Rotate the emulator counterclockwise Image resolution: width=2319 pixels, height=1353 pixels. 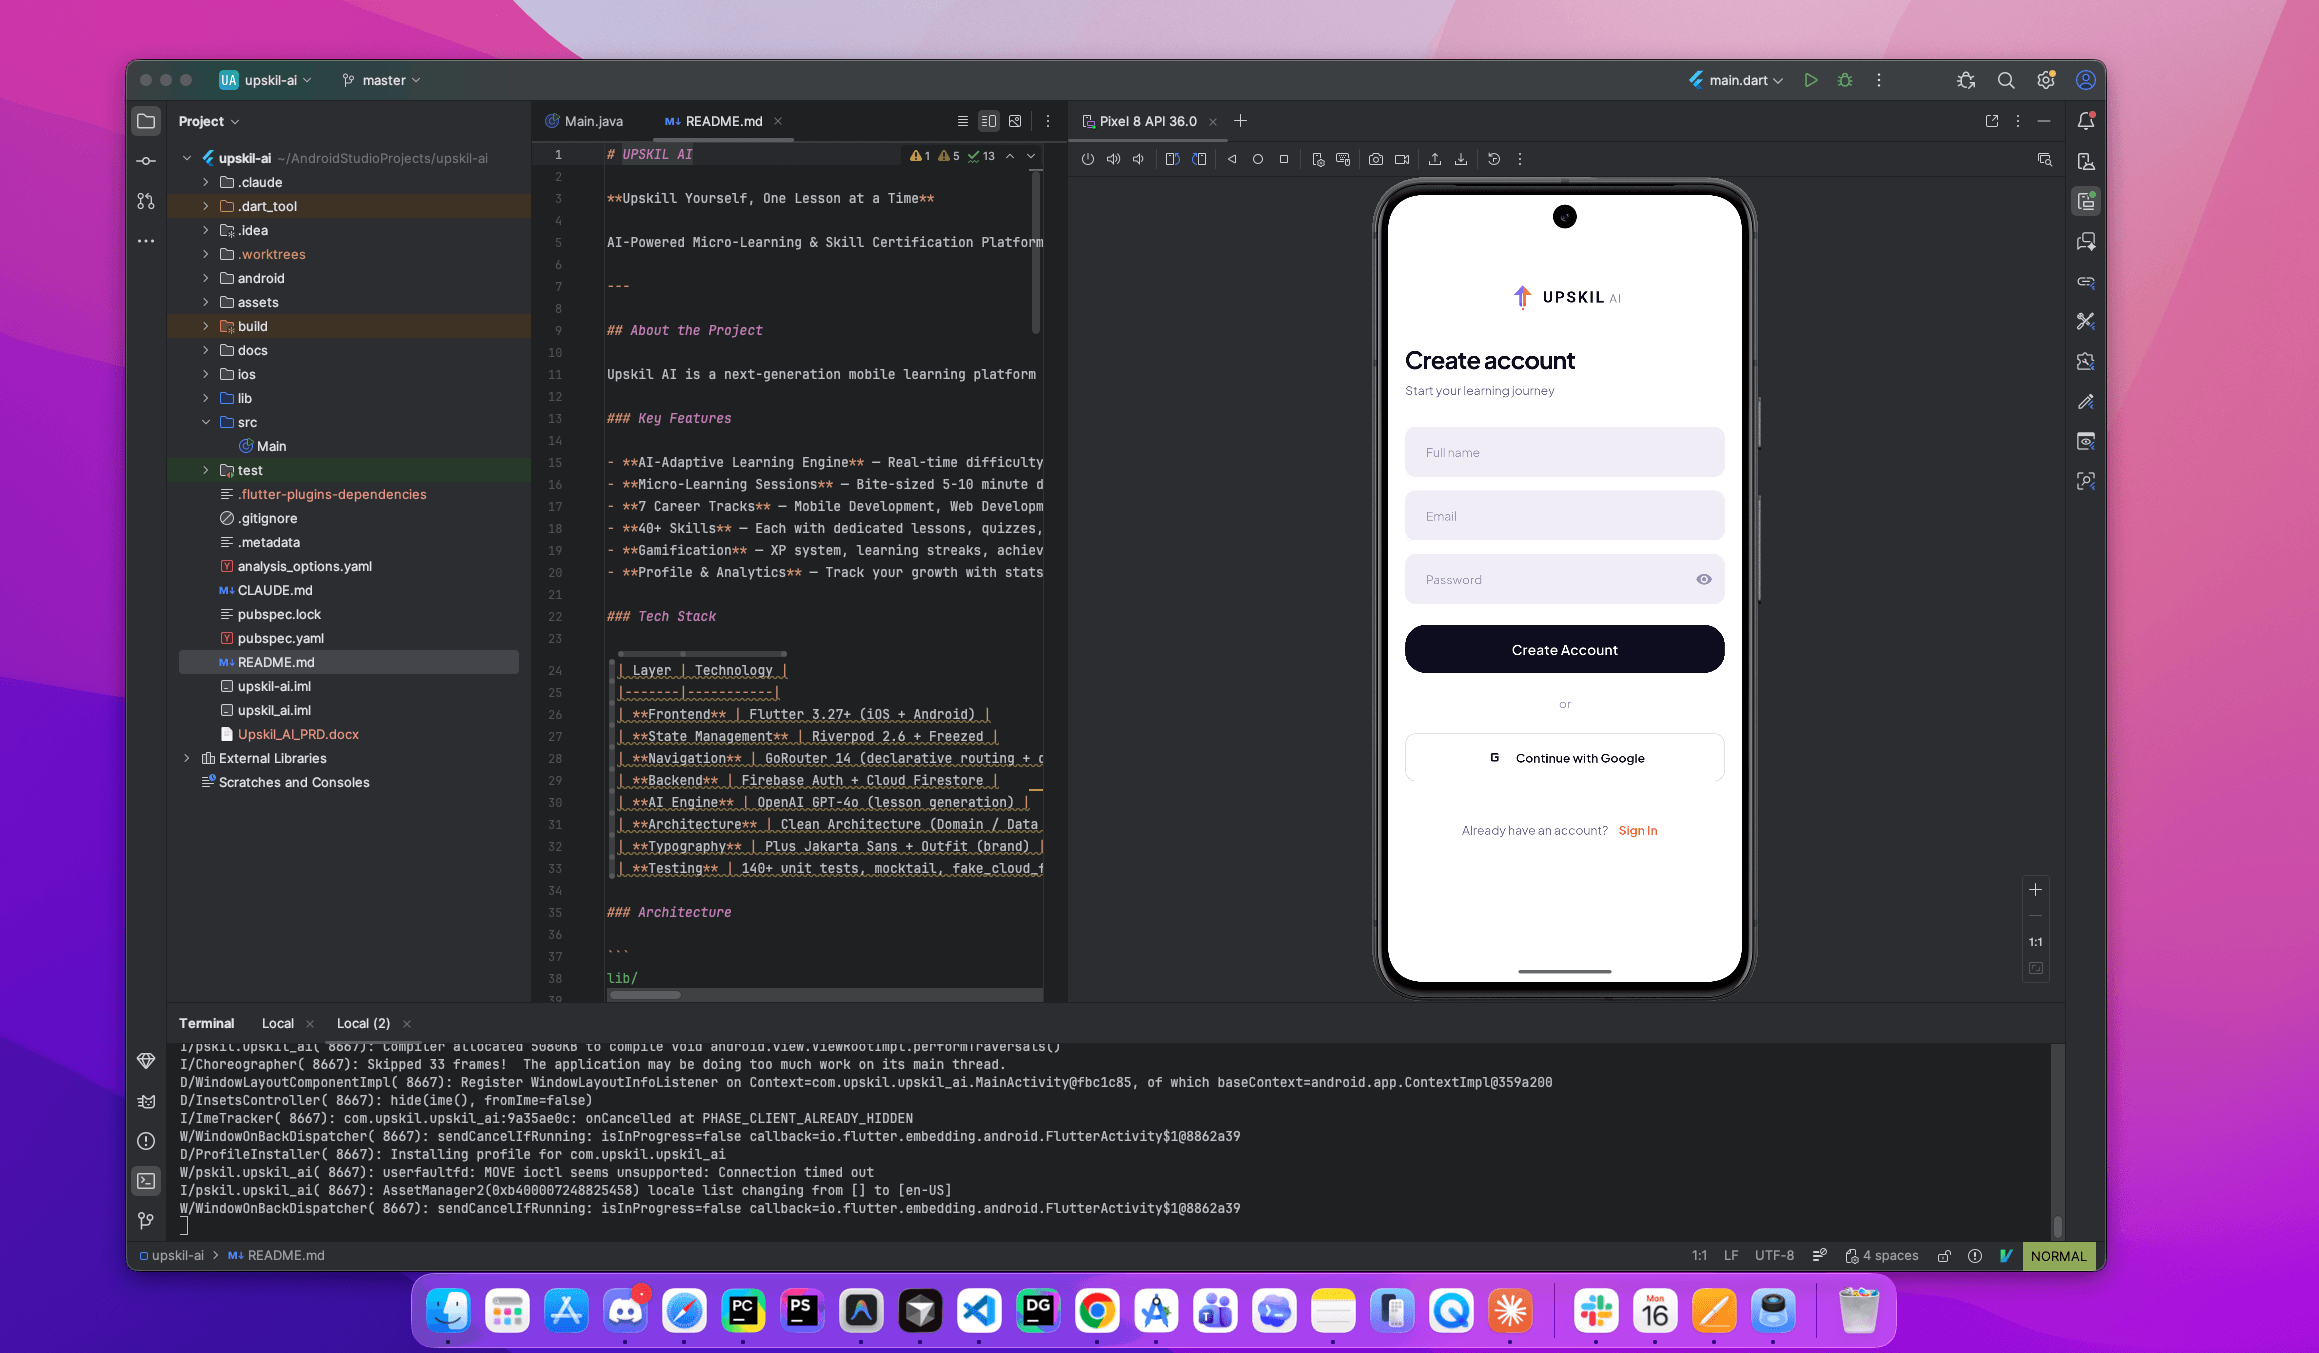(x=1174, y=159)
